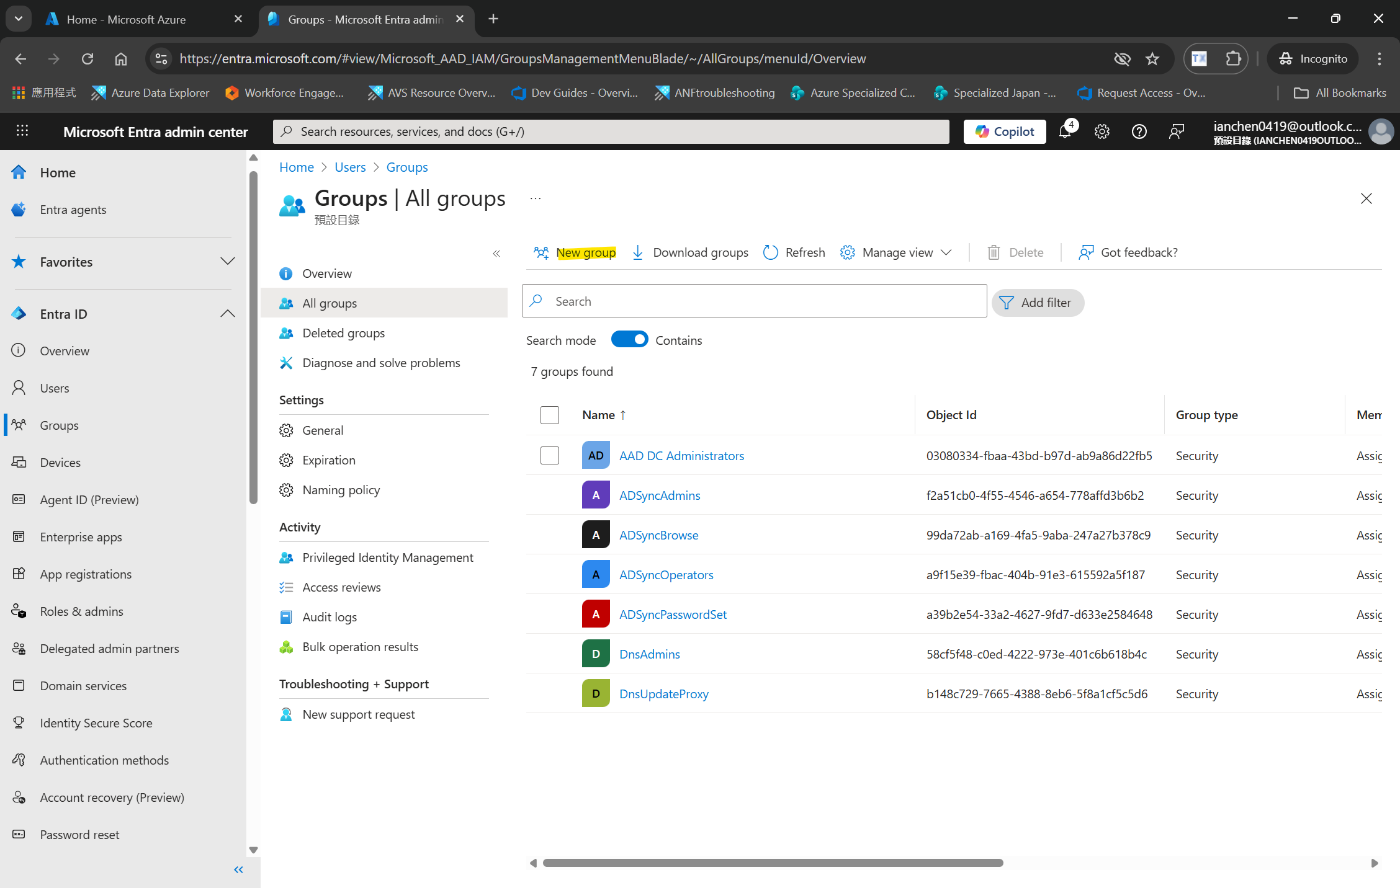Screen dimensions: 1400x888
Task: Click the Password reset icon
Action: click(18, 834)
